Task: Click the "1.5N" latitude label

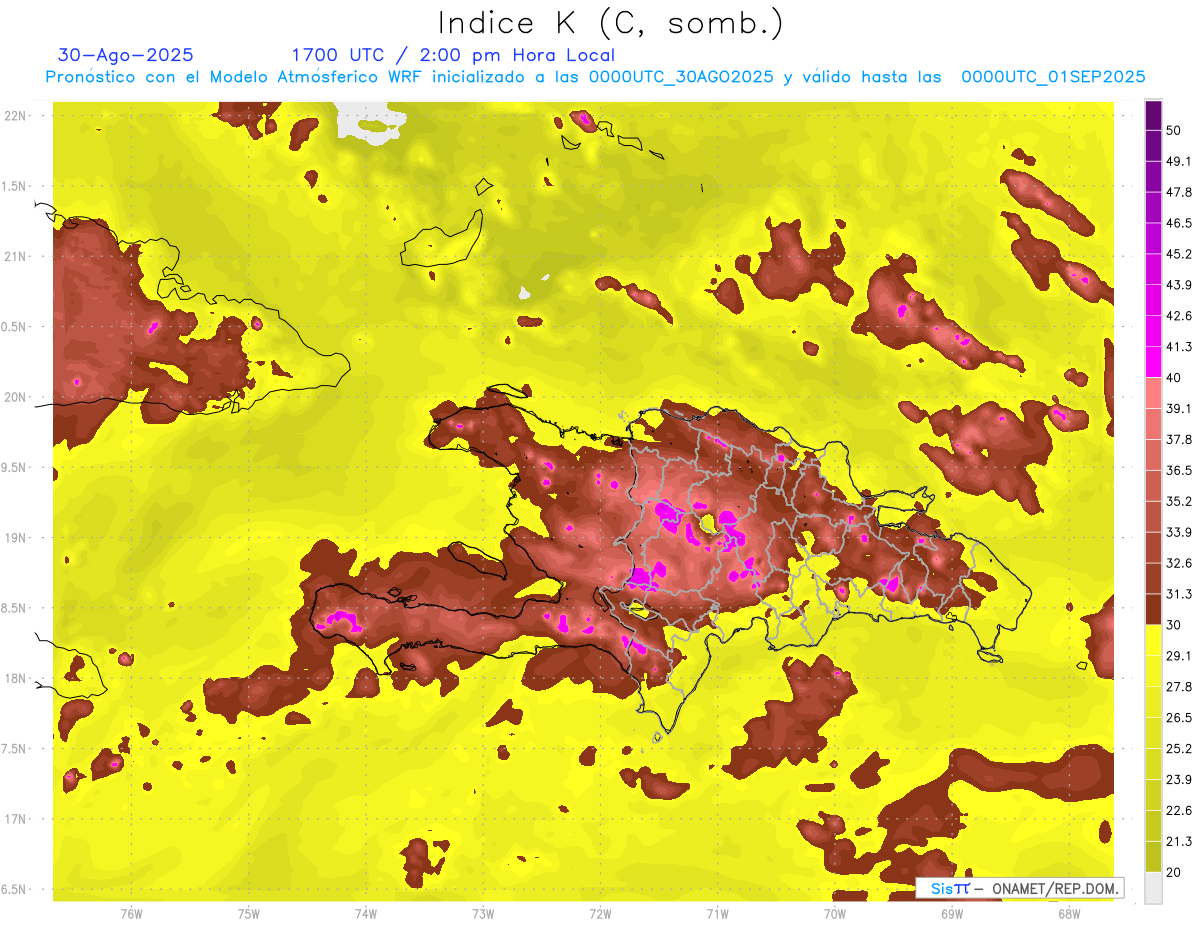Action: pos(15,186)
